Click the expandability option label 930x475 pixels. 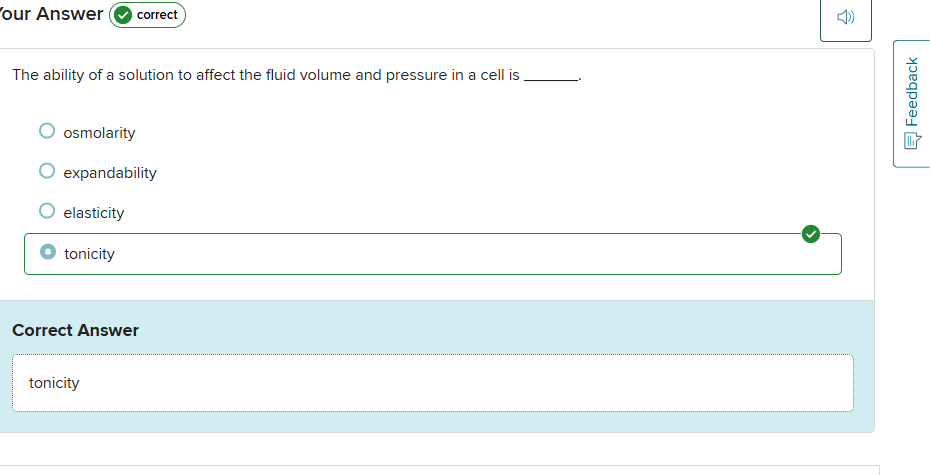[x=110, y=173]
